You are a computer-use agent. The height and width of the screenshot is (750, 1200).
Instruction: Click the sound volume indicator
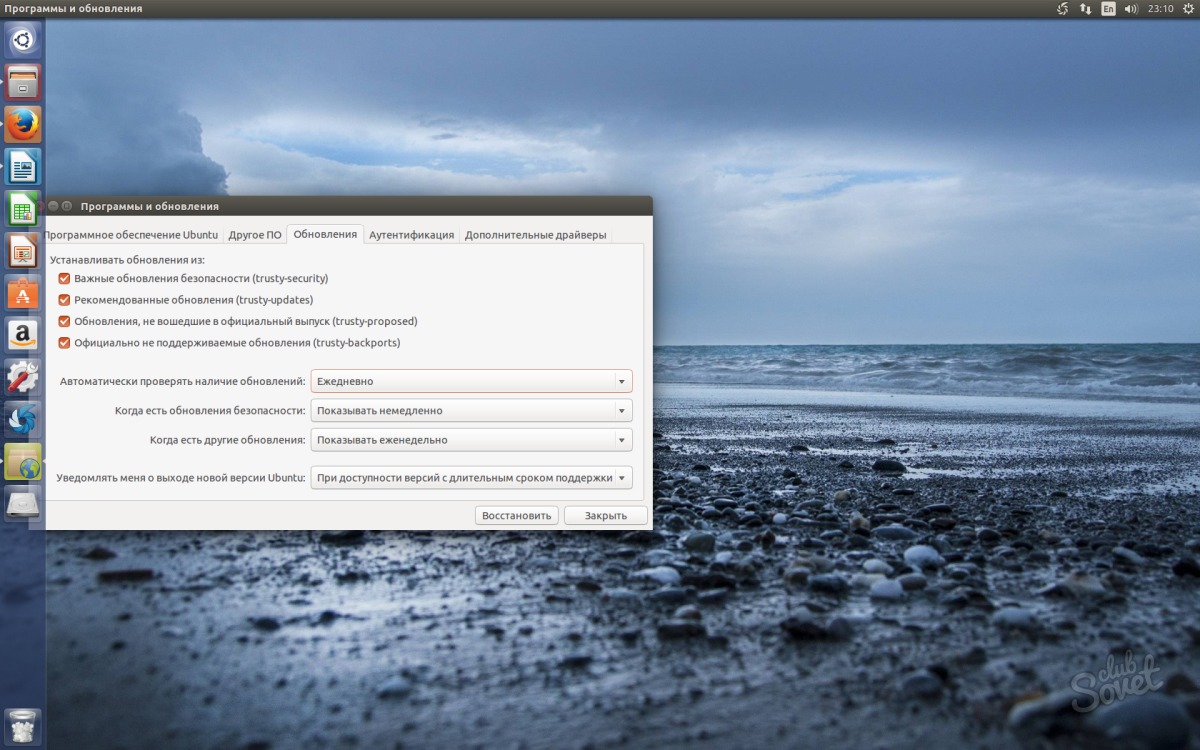point(1131,9)
